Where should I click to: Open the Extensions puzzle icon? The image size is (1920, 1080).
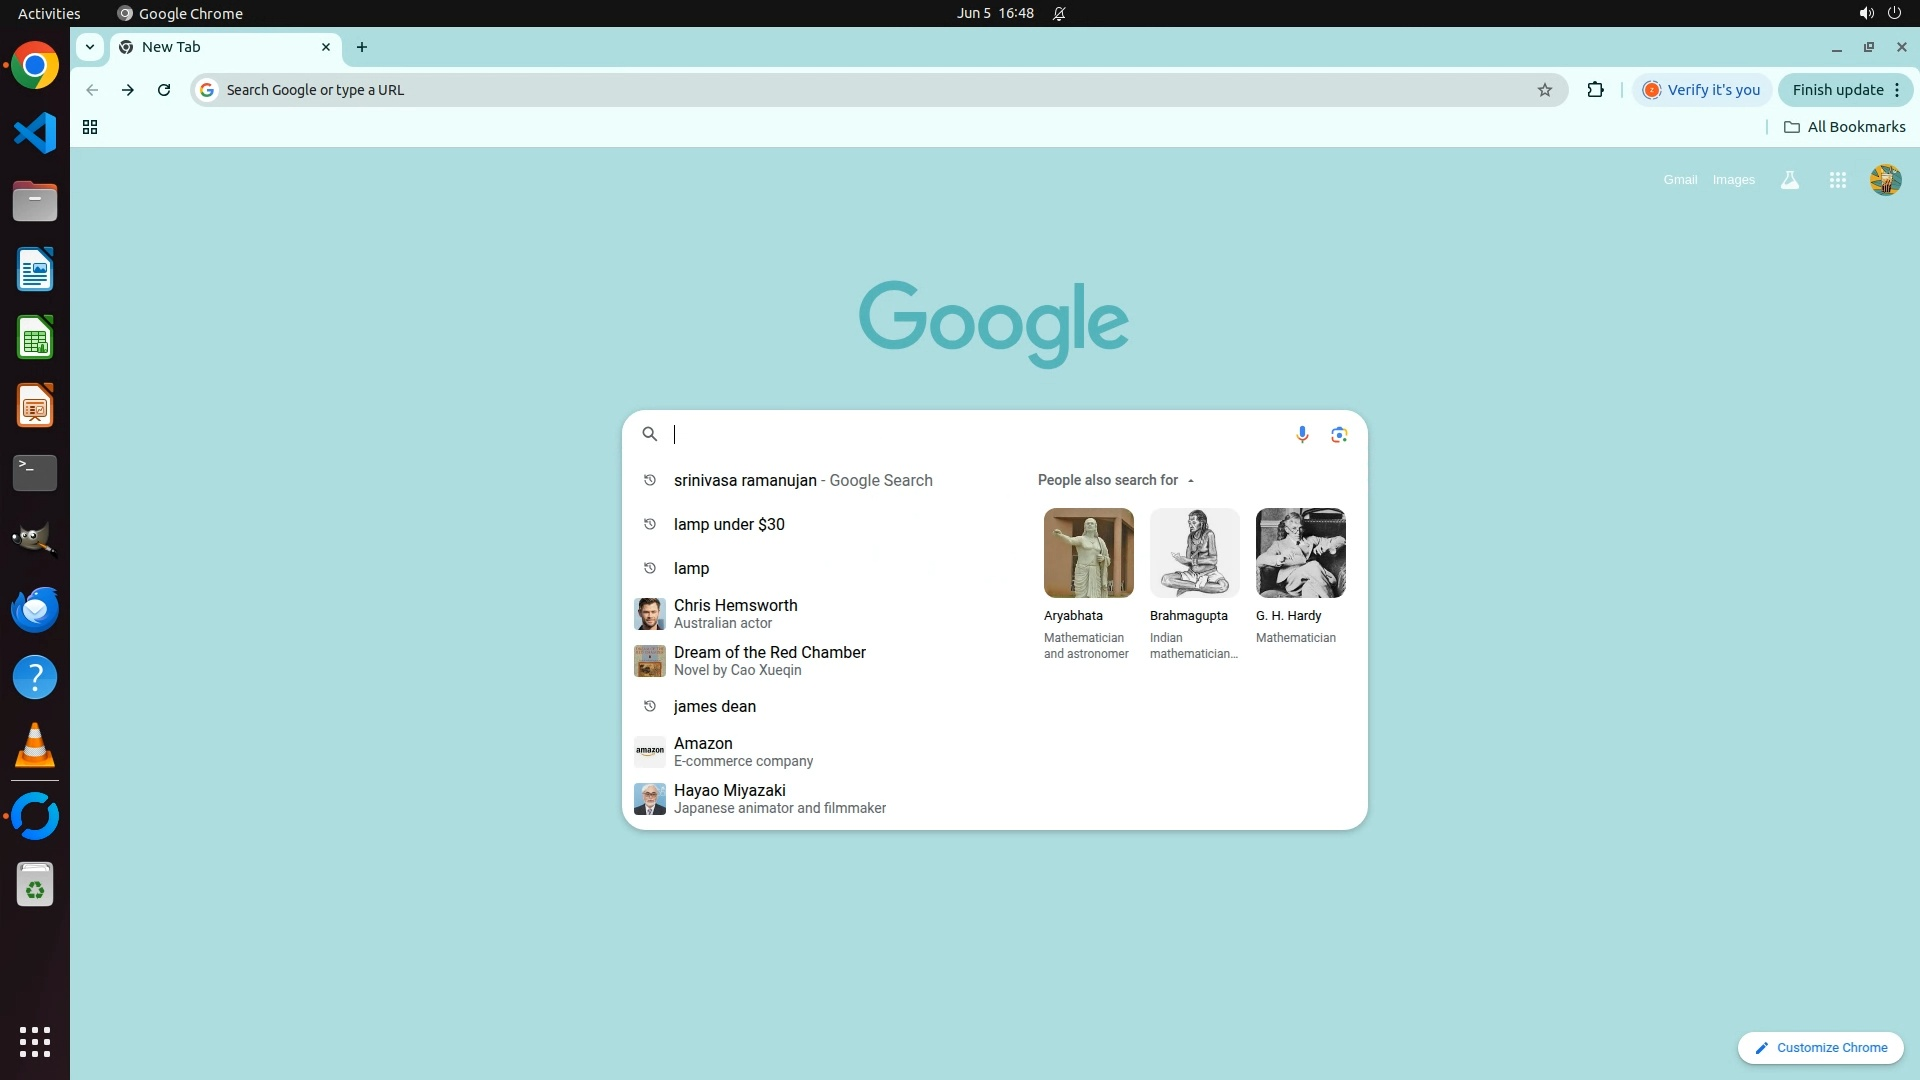coord(1595,90)
